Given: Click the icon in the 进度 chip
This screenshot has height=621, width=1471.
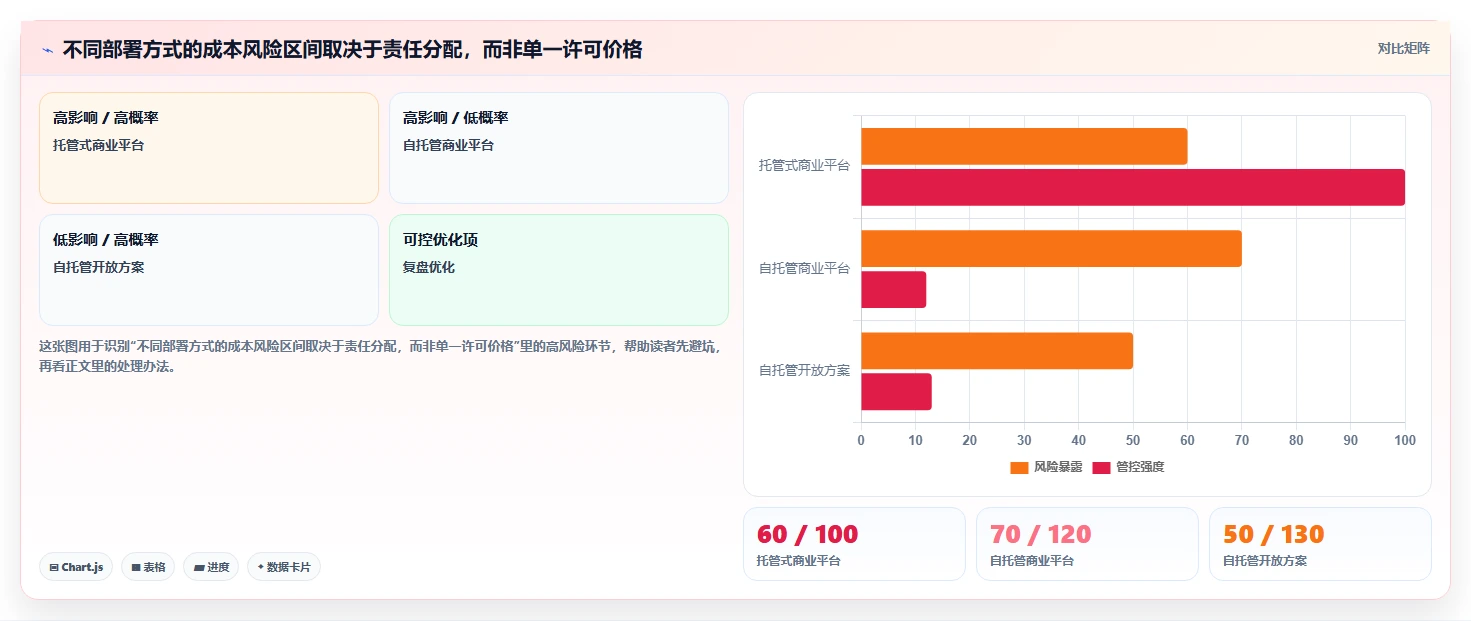Looking at the screenshot, I should 199,568.
